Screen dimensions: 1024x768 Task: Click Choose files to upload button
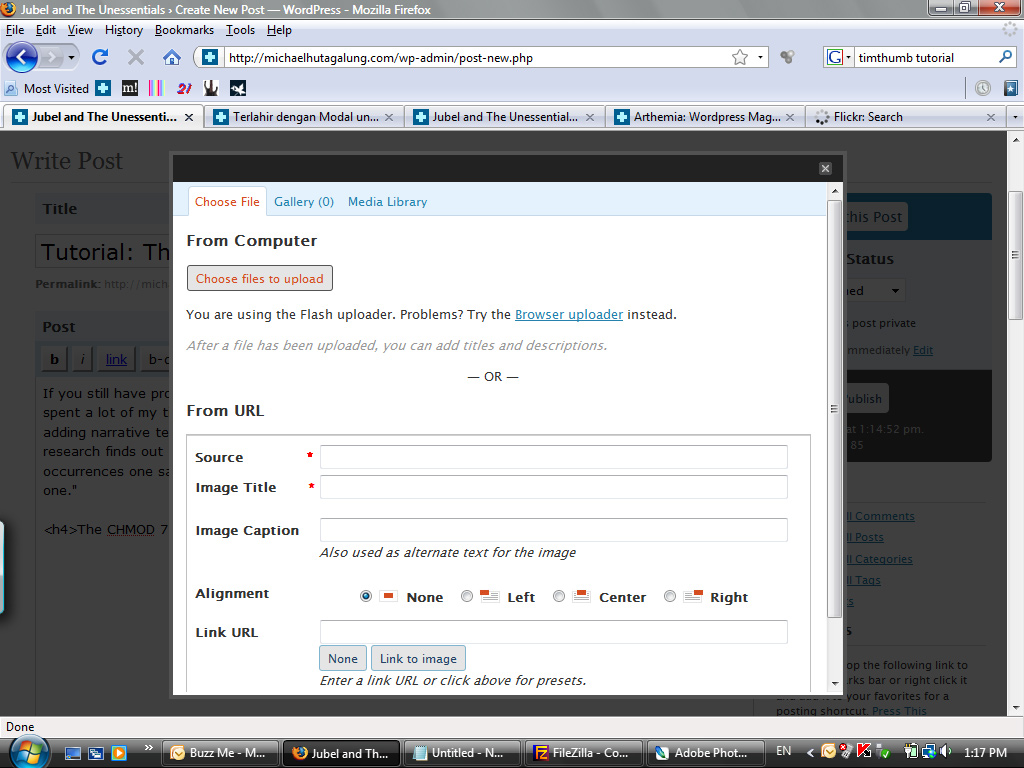pyautogui.click(x=259, y=279)
